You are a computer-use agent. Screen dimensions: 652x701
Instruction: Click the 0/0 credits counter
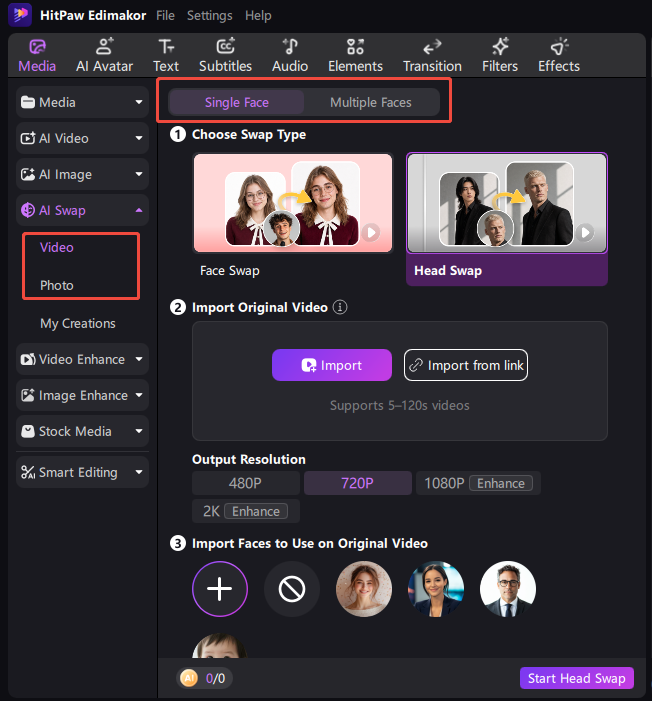[215, 678]
